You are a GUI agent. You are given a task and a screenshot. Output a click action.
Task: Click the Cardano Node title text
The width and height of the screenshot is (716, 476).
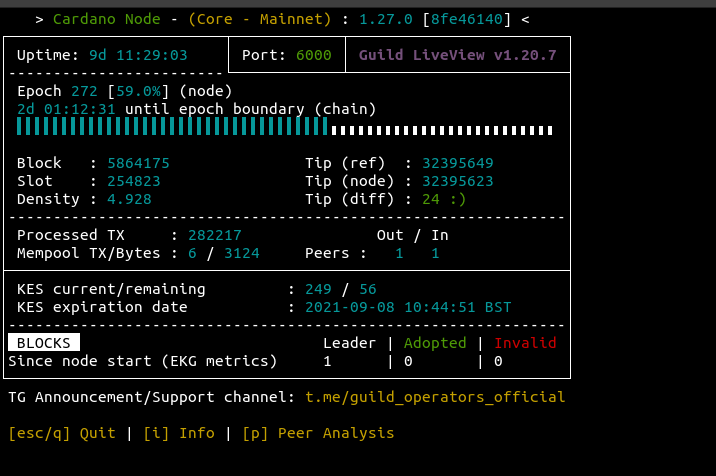[106, 19]
